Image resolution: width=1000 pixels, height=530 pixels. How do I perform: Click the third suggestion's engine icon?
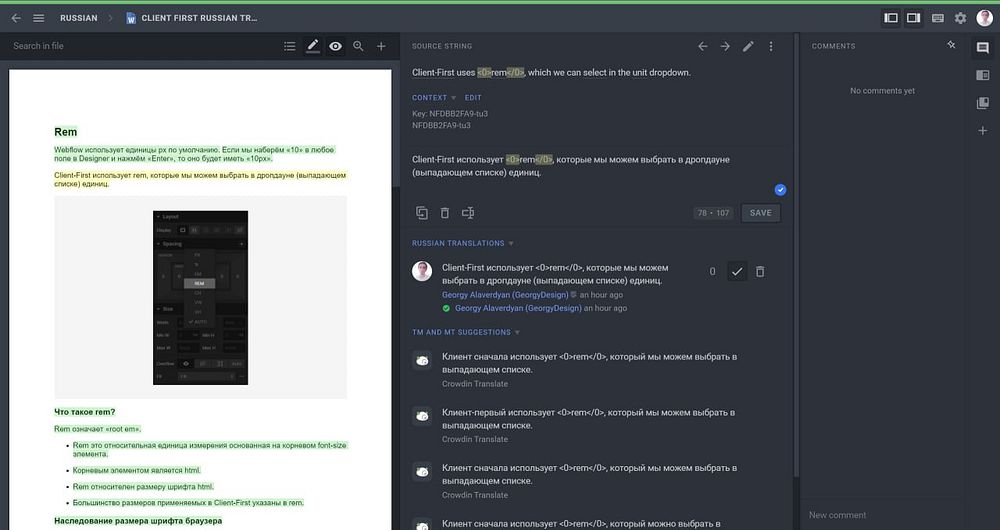tap(422, 472)
